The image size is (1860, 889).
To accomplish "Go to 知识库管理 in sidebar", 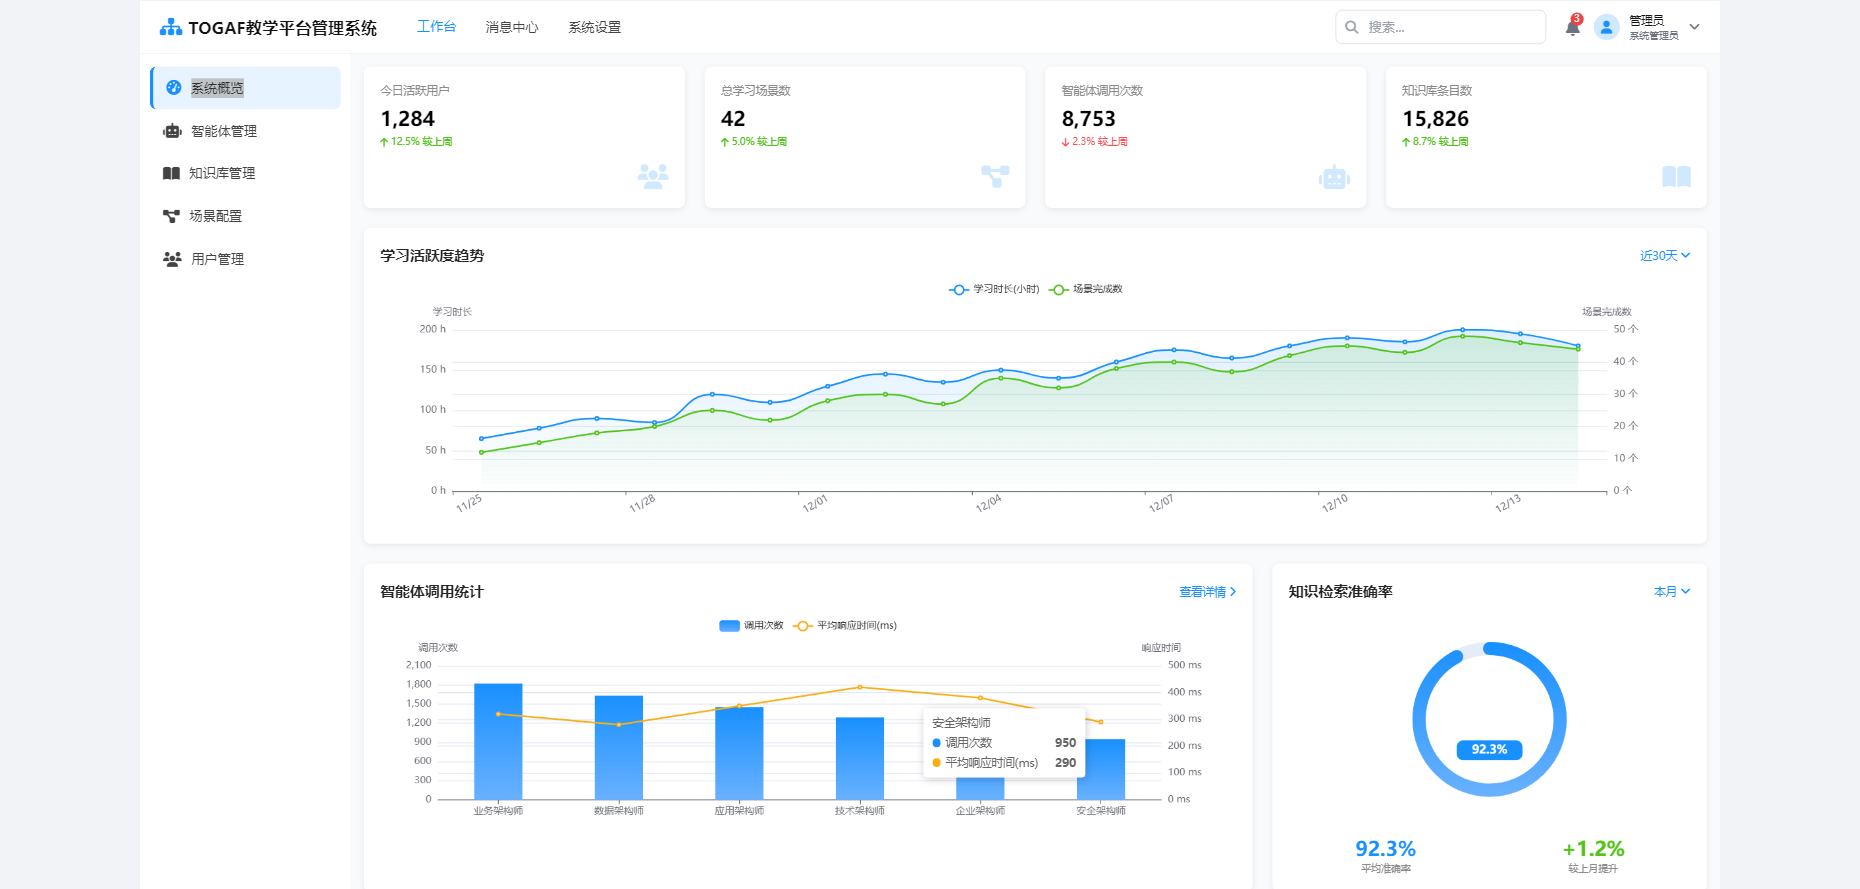I will point(245,173).
